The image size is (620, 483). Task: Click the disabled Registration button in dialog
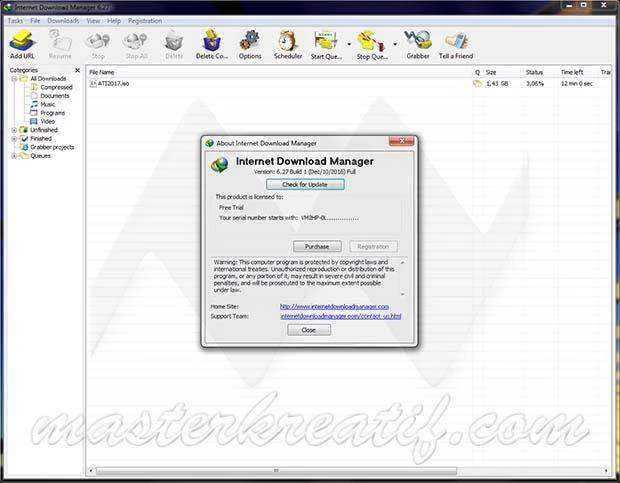click(373, 247)
